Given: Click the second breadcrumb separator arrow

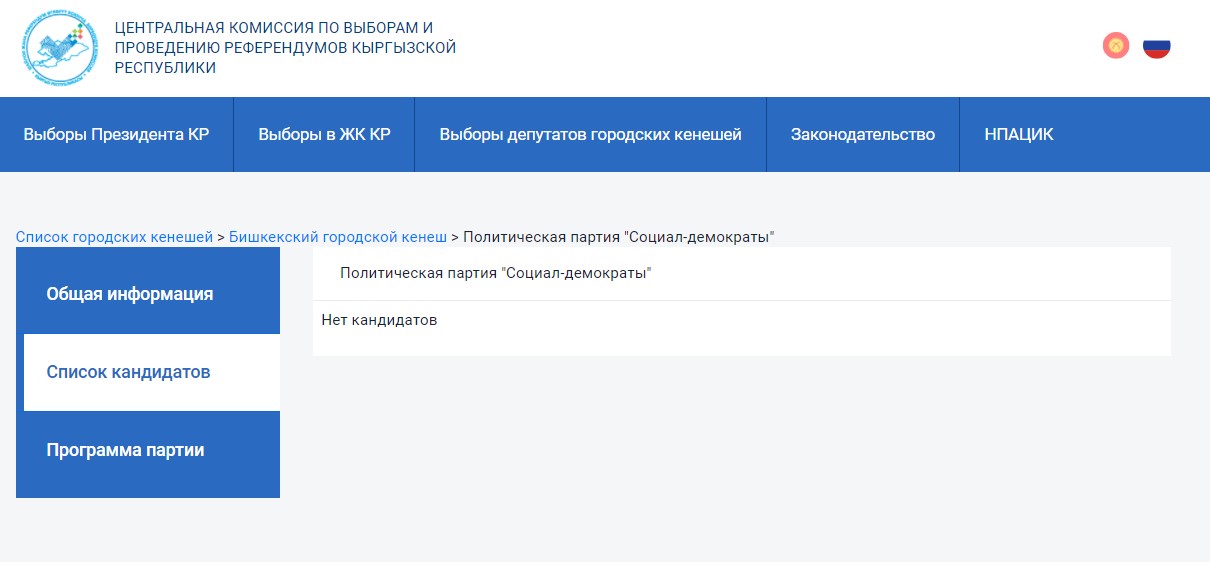Looking at the screenshot, I should (455, 237).
